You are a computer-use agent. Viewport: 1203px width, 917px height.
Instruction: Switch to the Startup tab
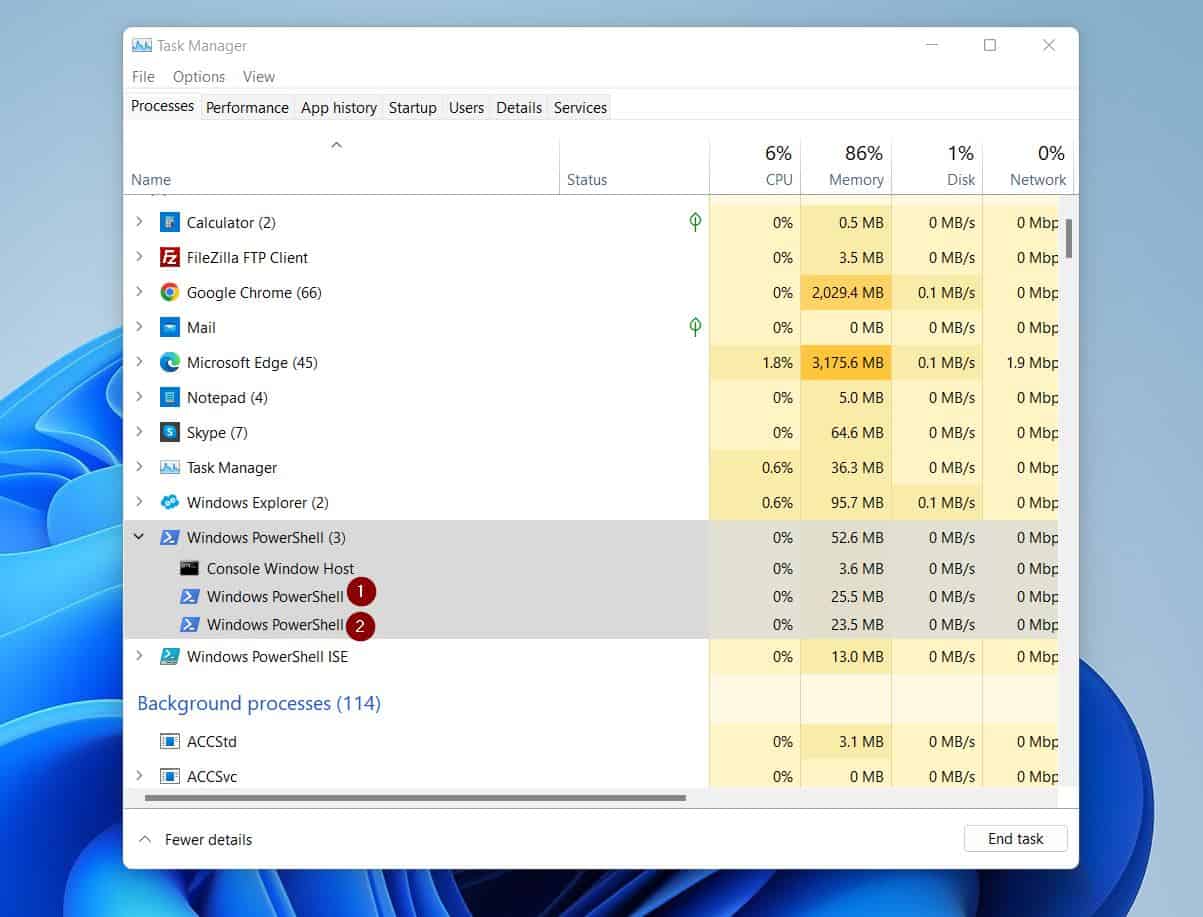pos(413,107)
